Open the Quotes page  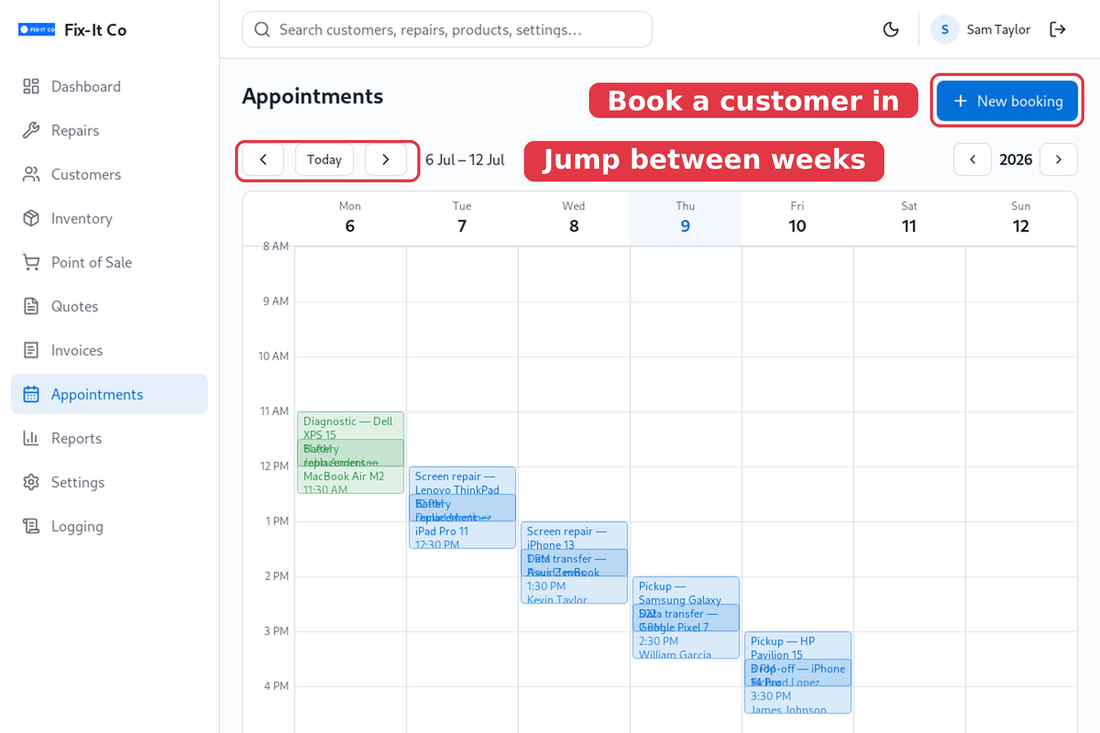point(109,307)
